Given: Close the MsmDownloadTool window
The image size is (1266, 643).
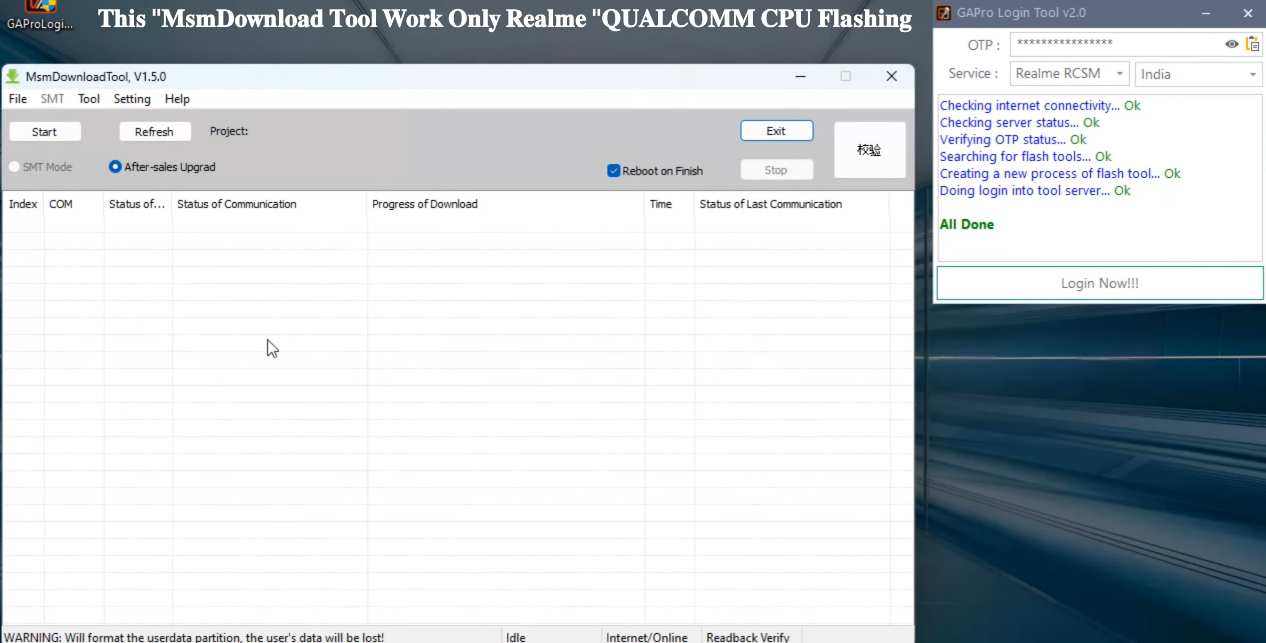Looking at the screenshot, I should click(x=891, y=76).
